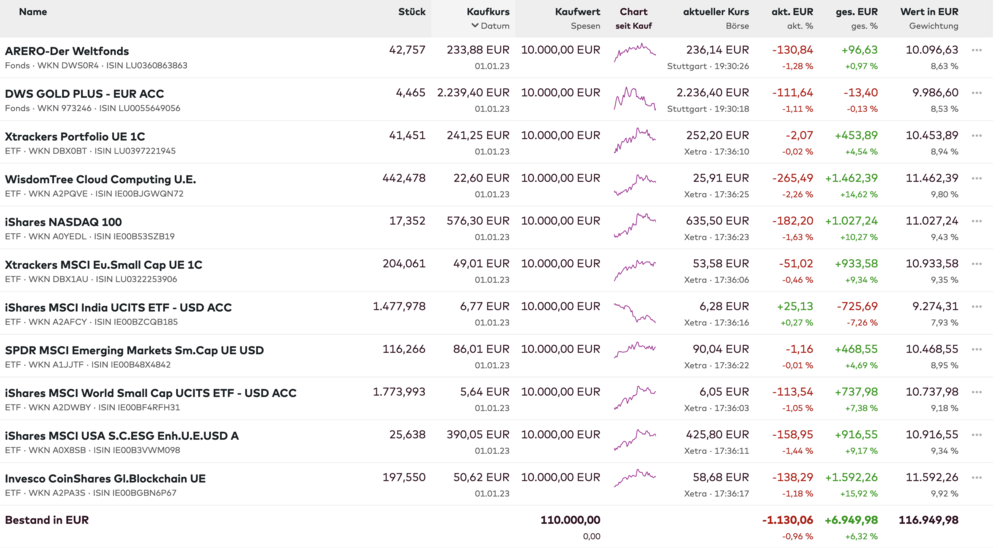This screenshot has height=548, width=1000.
Task: Click the Kaufwert column header
Action: [x=577, y=12]
